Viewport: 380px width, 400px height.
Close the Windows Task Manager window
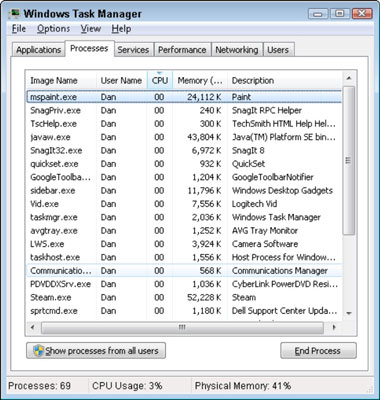coord(361,14)
